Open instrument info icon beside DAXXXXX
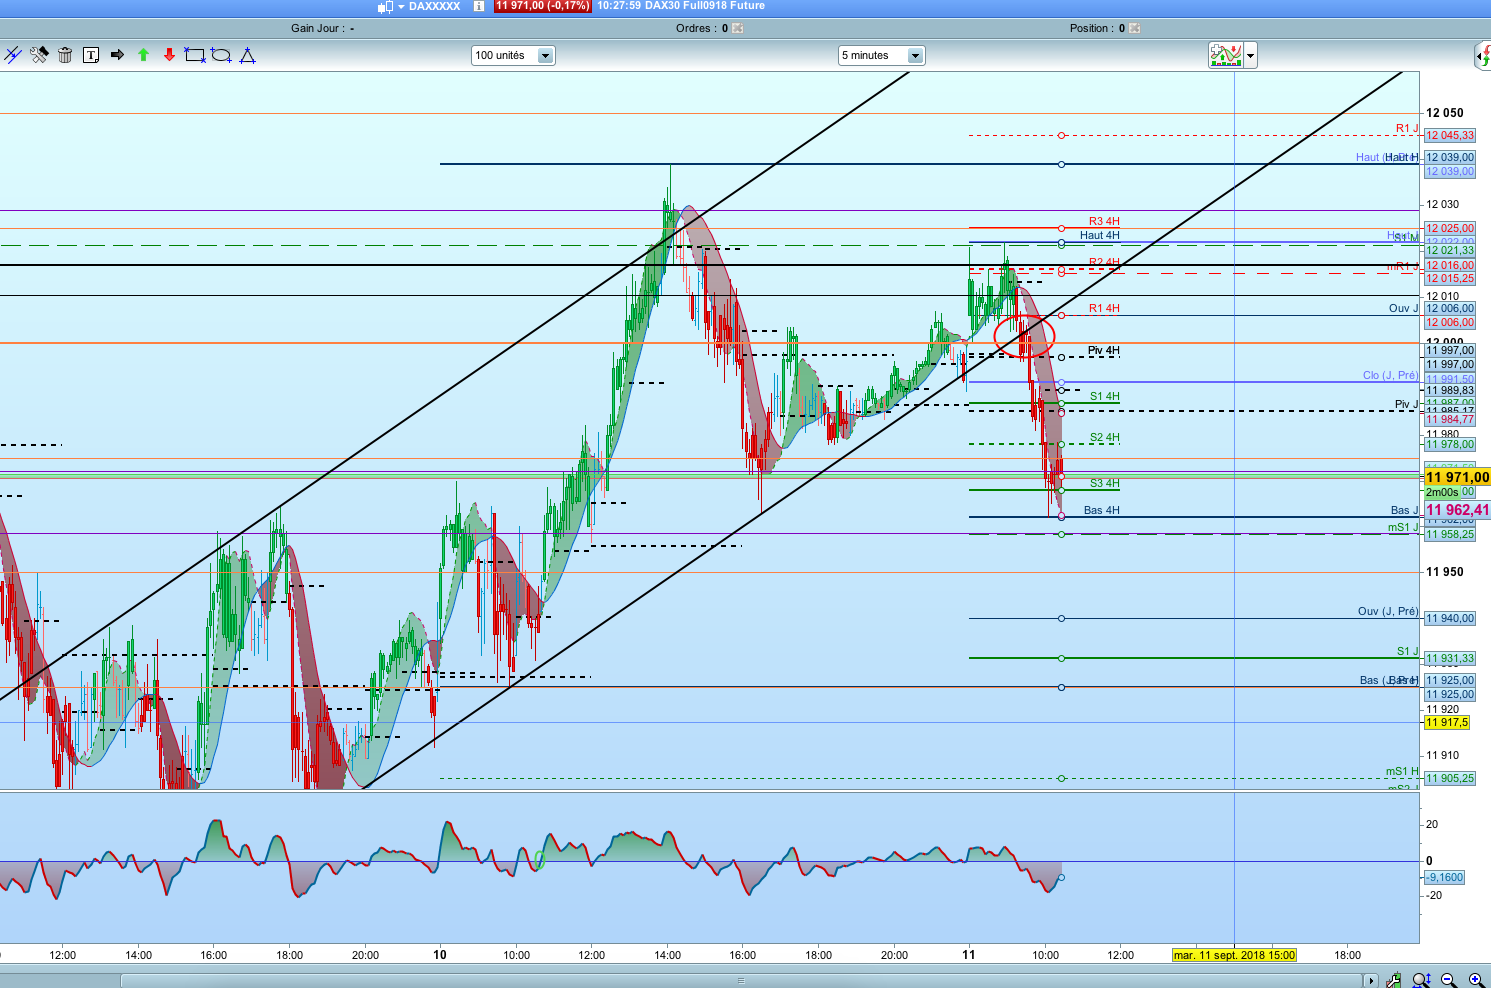This screenshot has height=988, width=1491. [479, 6]
